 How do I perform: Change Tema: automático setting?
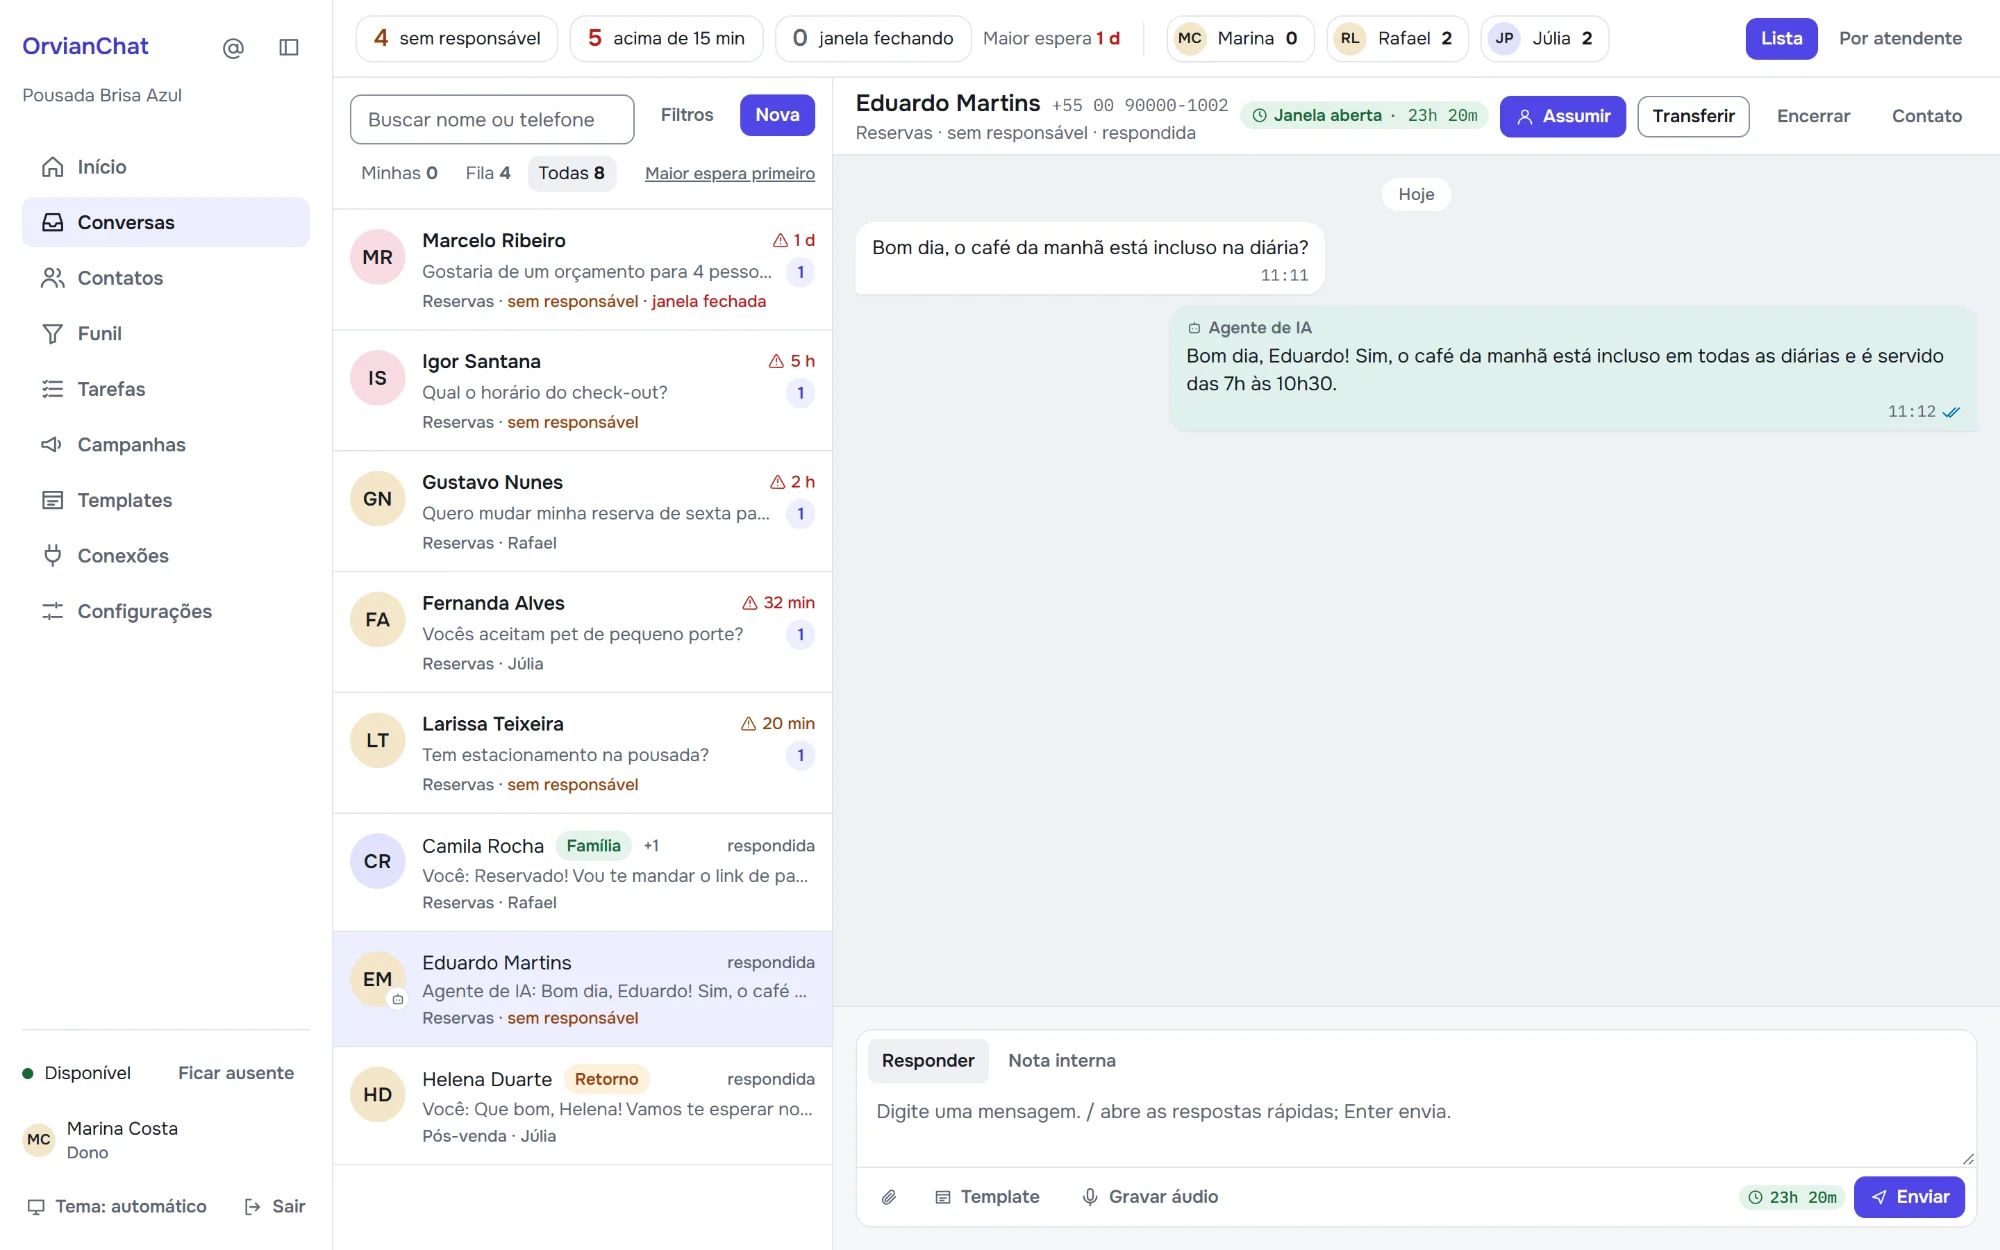(117, 1207)
